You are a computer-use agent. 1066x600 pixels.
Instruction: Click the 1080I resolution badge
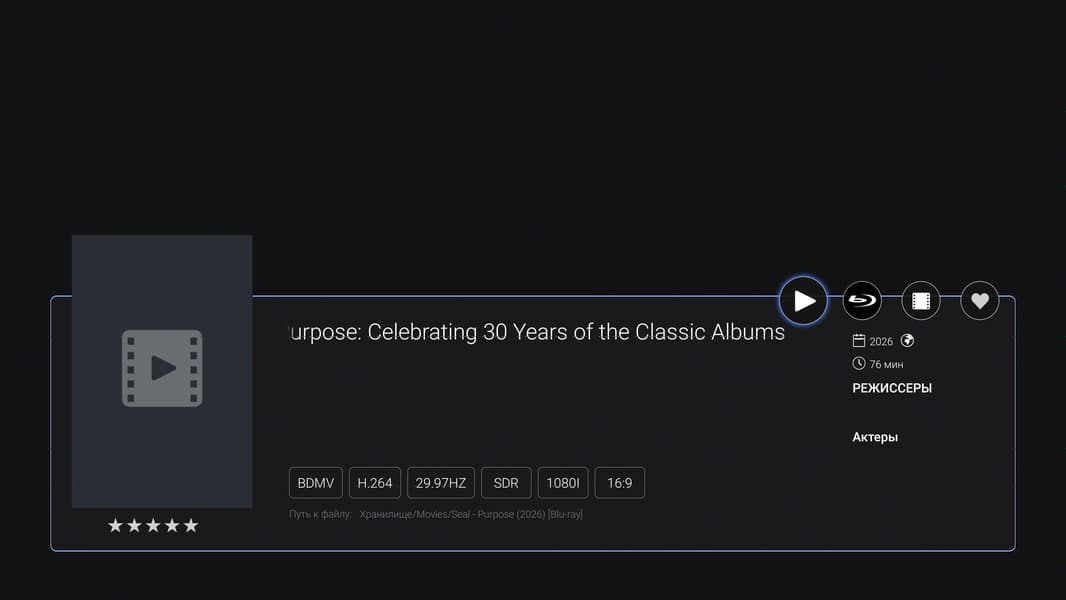click(x=563, y=483)
